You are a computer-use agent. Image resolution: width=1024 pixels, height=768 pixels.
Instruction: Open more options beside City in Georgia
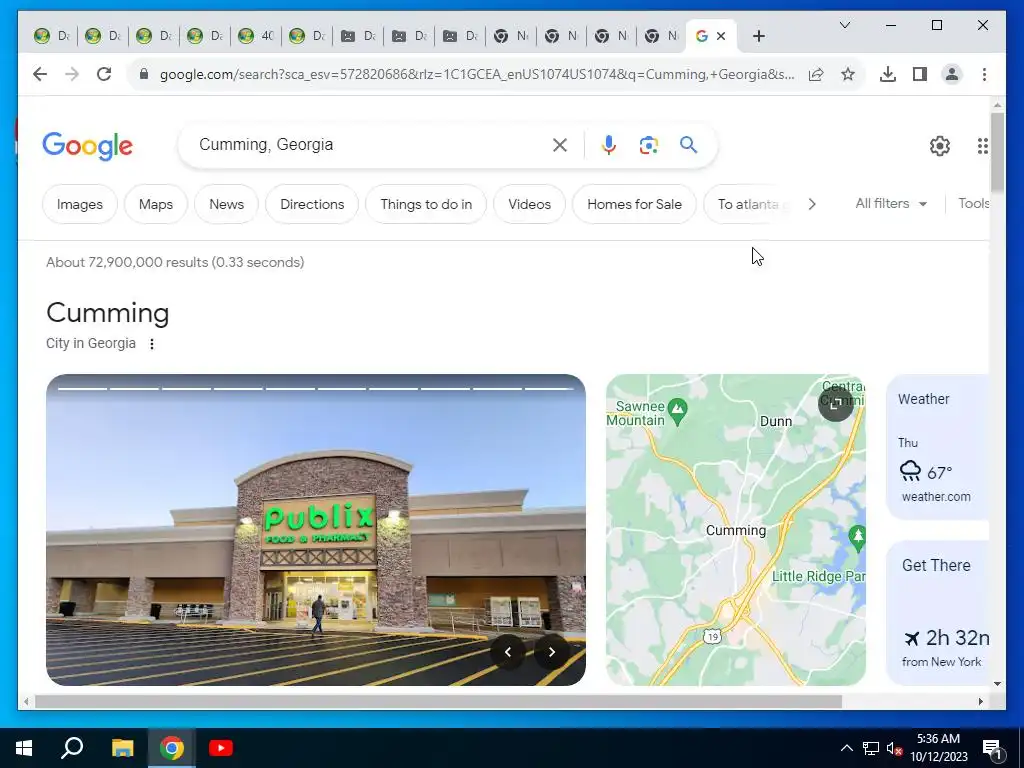coord(152,344)
